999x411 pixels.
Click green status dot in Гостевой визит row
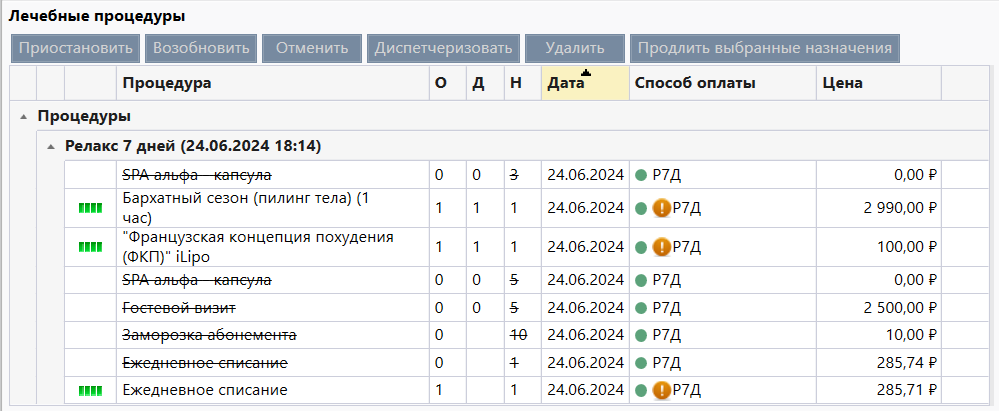click(x=640, y=307)
